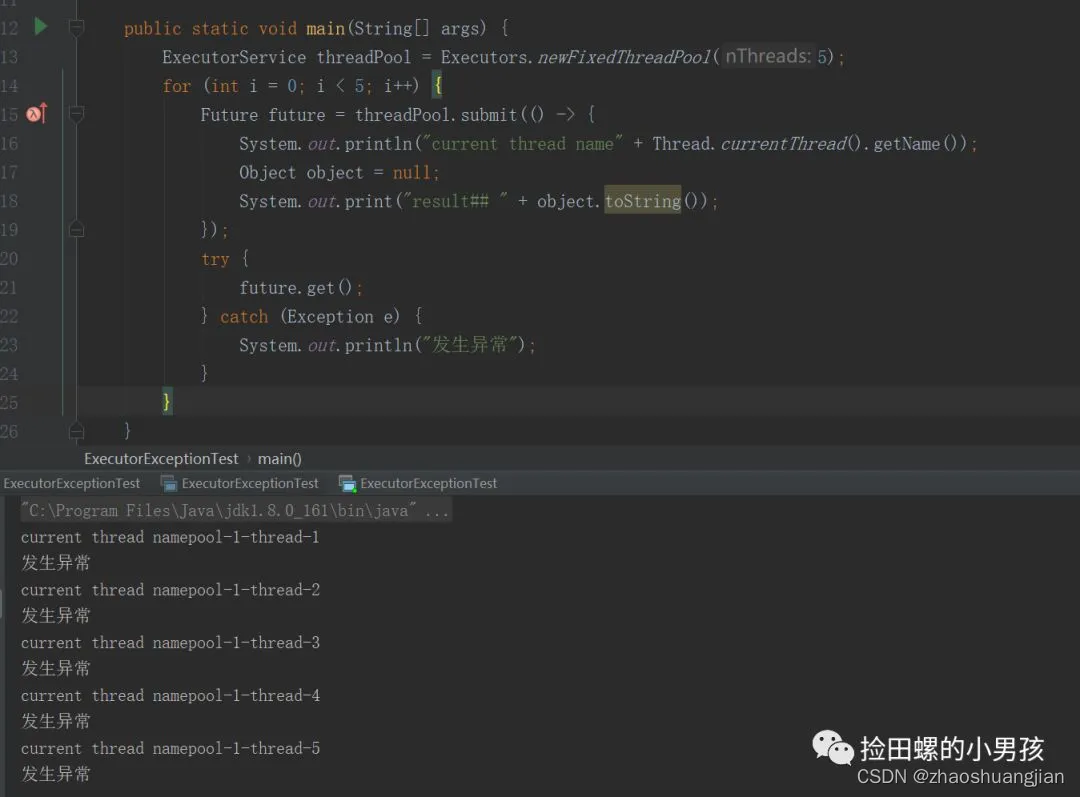Screen dimensions: 1080x797
Task: Click the console line namepool-1-thread-1
Action: click(170, 537)
